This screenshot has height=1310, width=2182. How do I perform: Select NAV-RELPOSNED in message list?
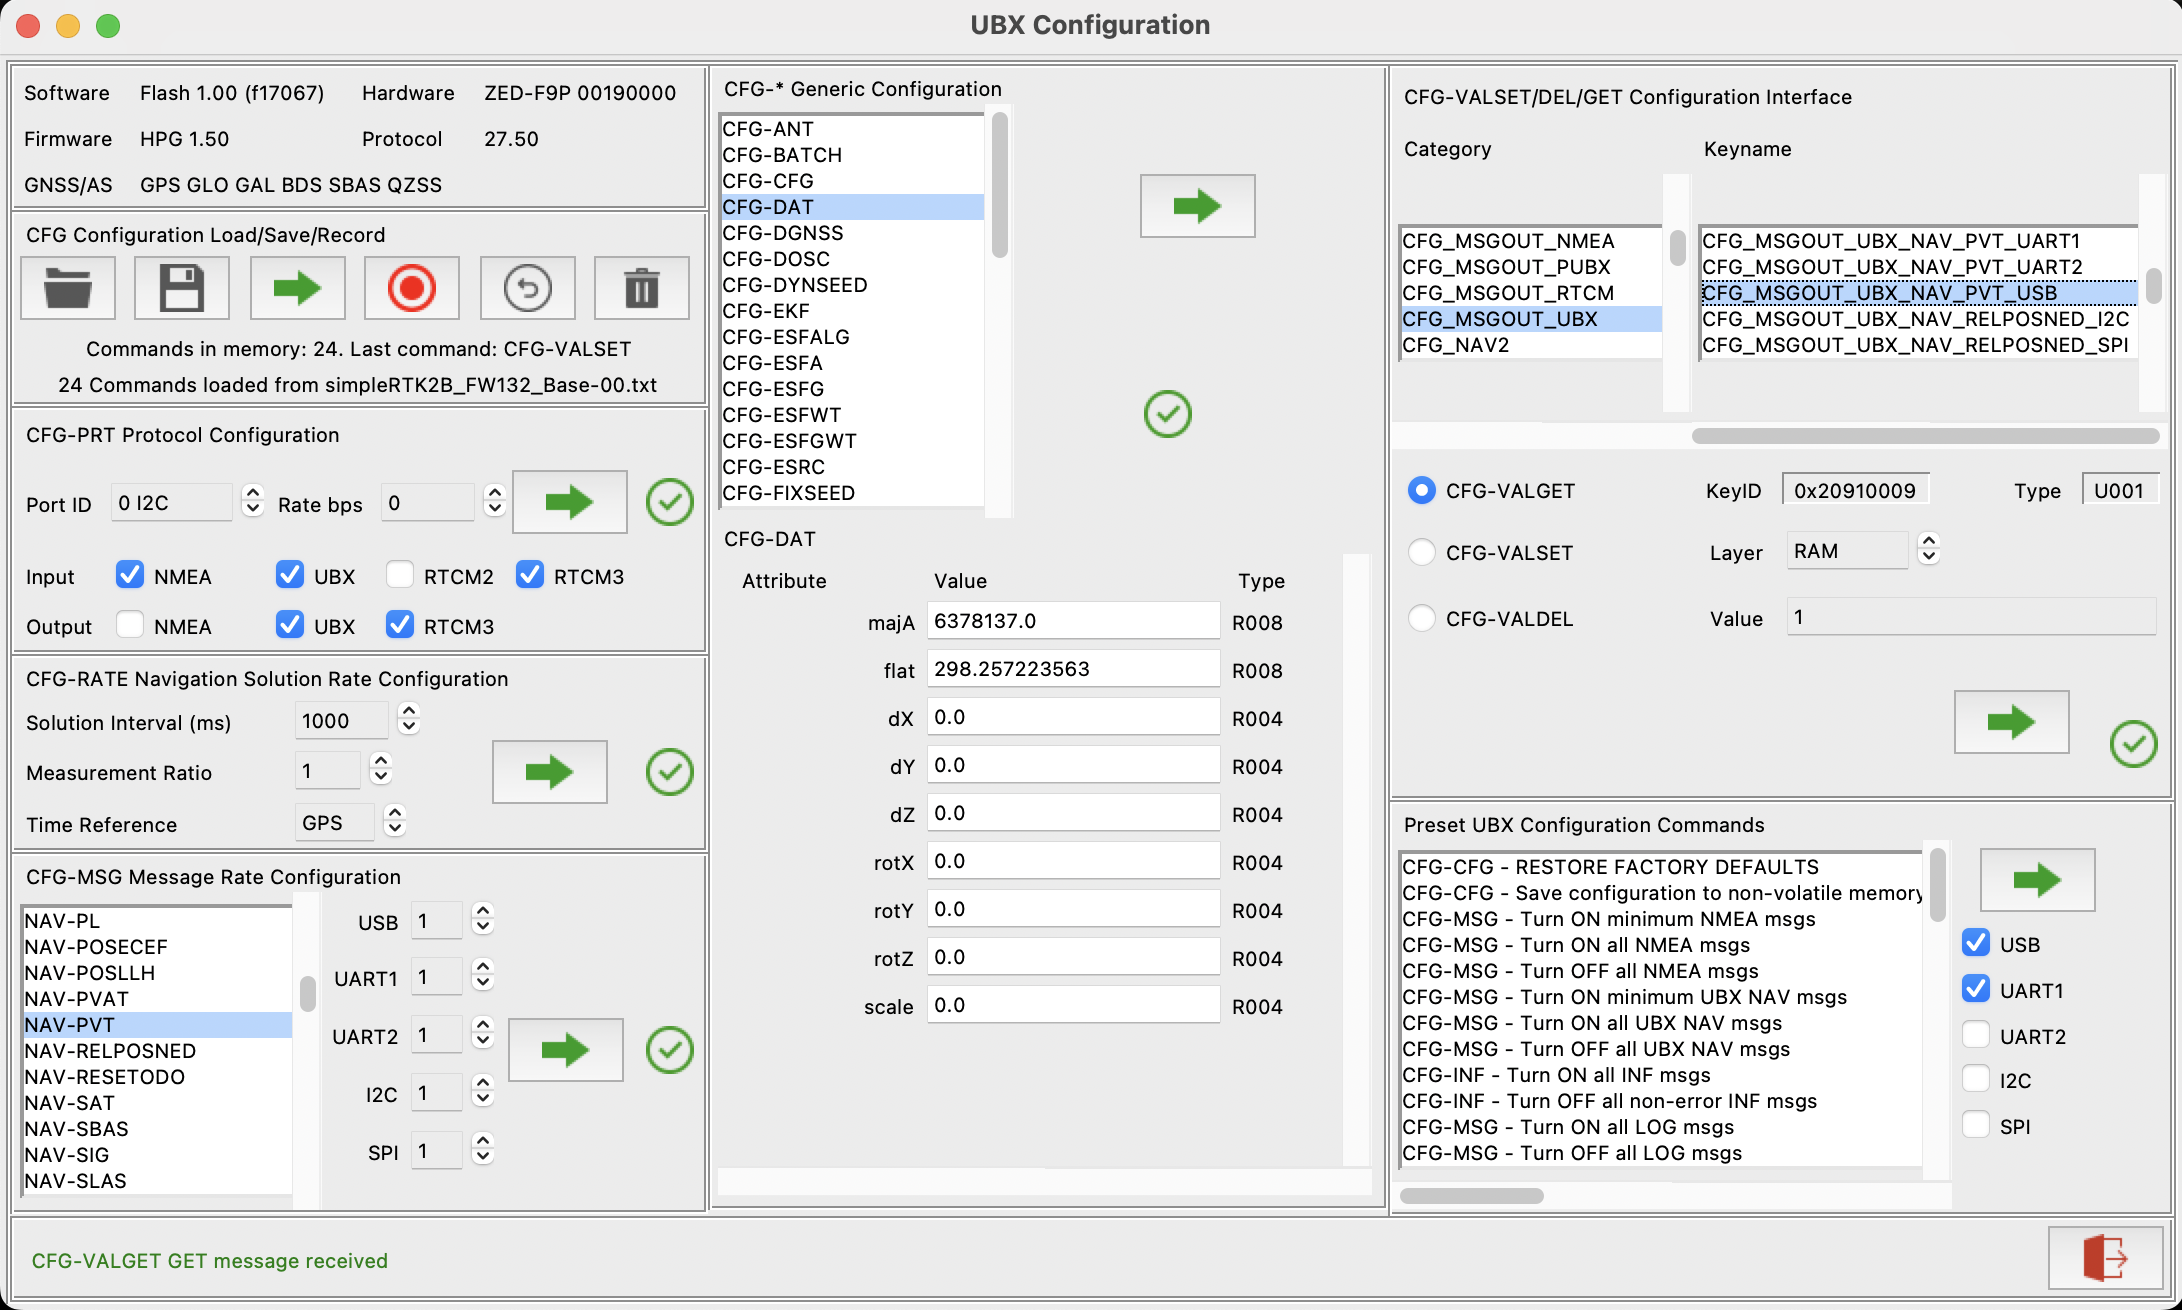tap(157, 1051)
